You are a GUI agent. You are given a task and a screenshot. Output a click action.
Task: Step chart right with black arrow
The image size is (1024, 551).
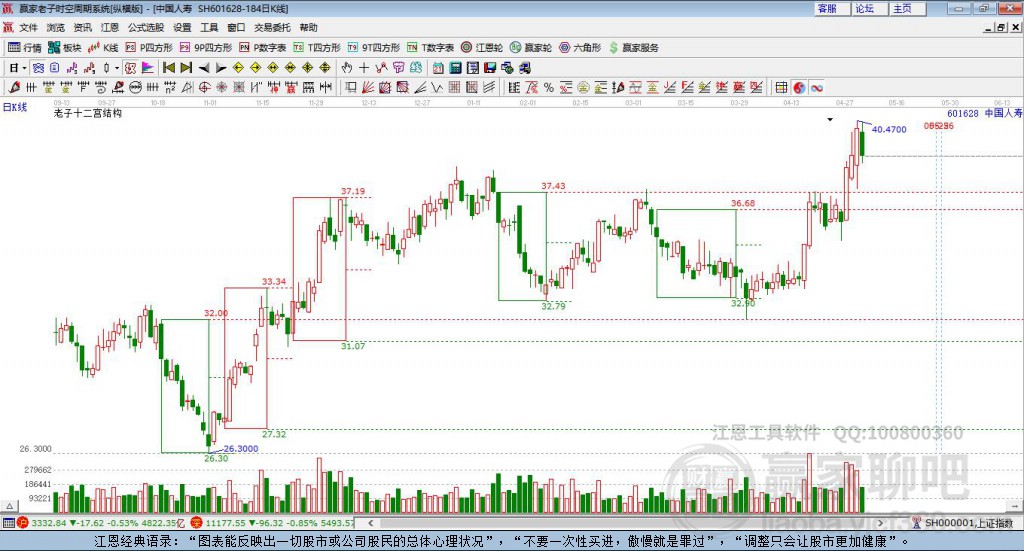click(221, 68)
